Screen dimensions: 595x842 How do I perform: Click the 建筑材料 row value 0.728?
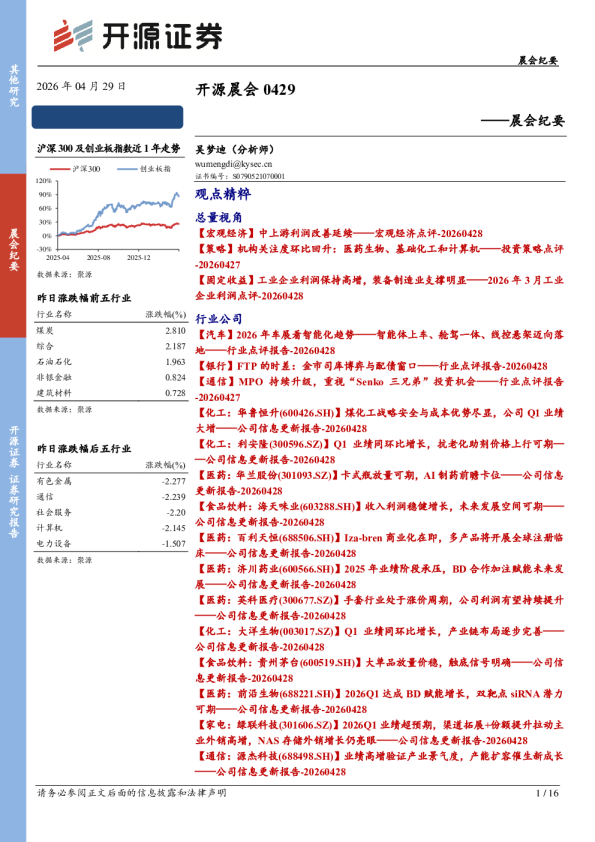click(175, 393)
